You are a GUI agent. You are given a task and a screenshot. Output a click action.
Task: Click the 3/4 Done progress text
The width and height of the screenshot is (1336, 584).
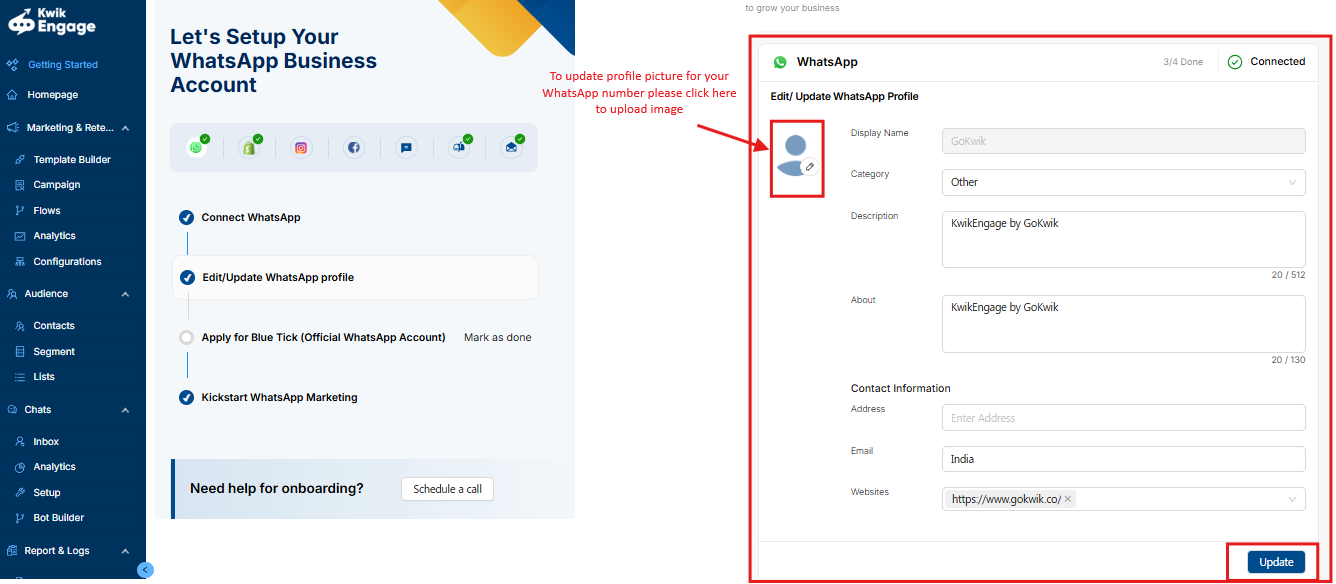click(x=1183, y=62)
